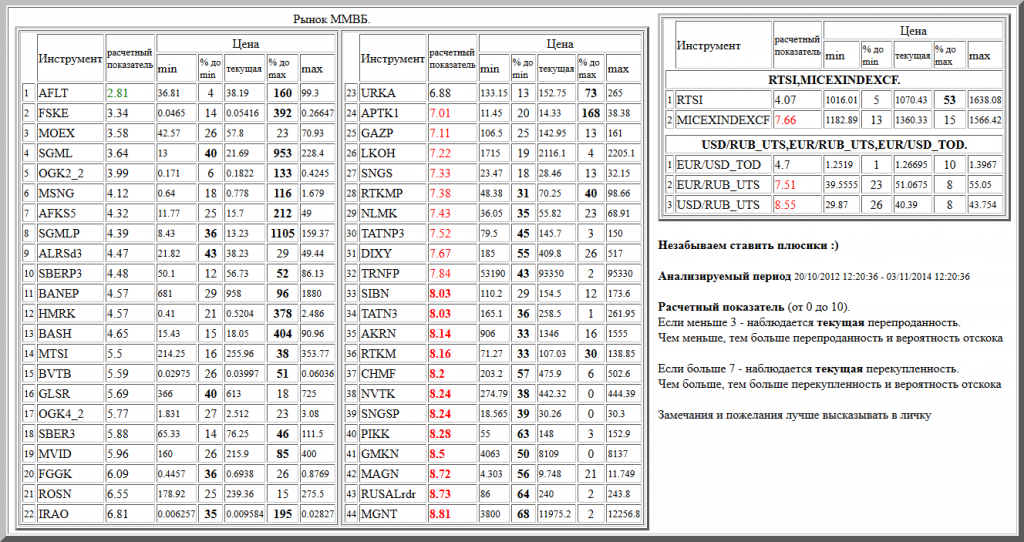The height and width of the screenshot is (542, 1024).
Task: Click the 'Анализируемый период' date range text
Action: coord(815,277)
